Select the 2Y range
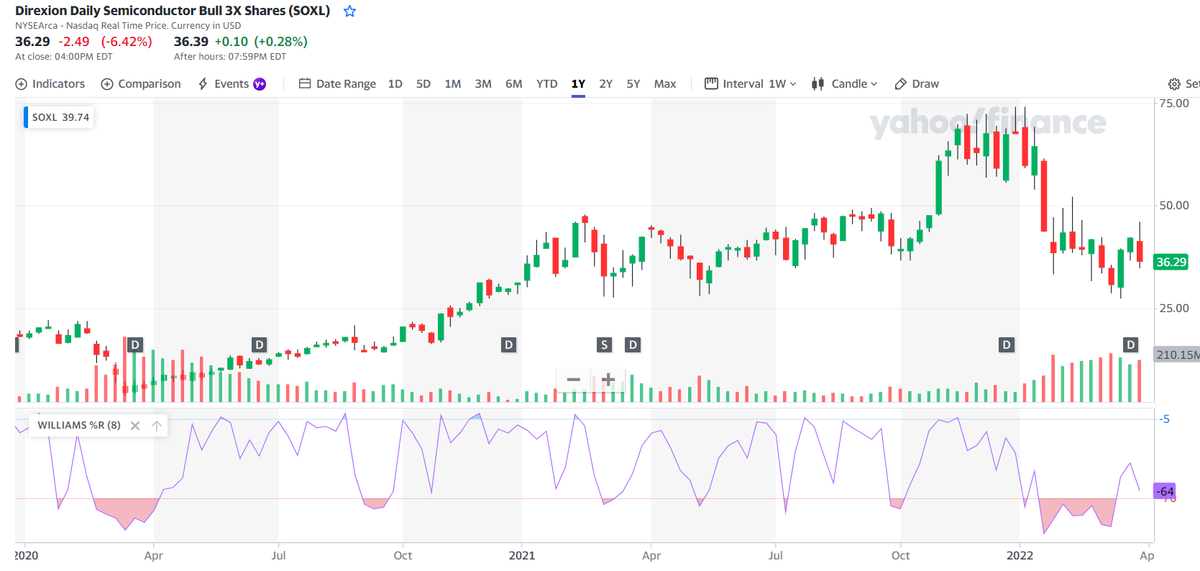The width and height of the screenshot is (1200, 571). [x=606, y=84]
